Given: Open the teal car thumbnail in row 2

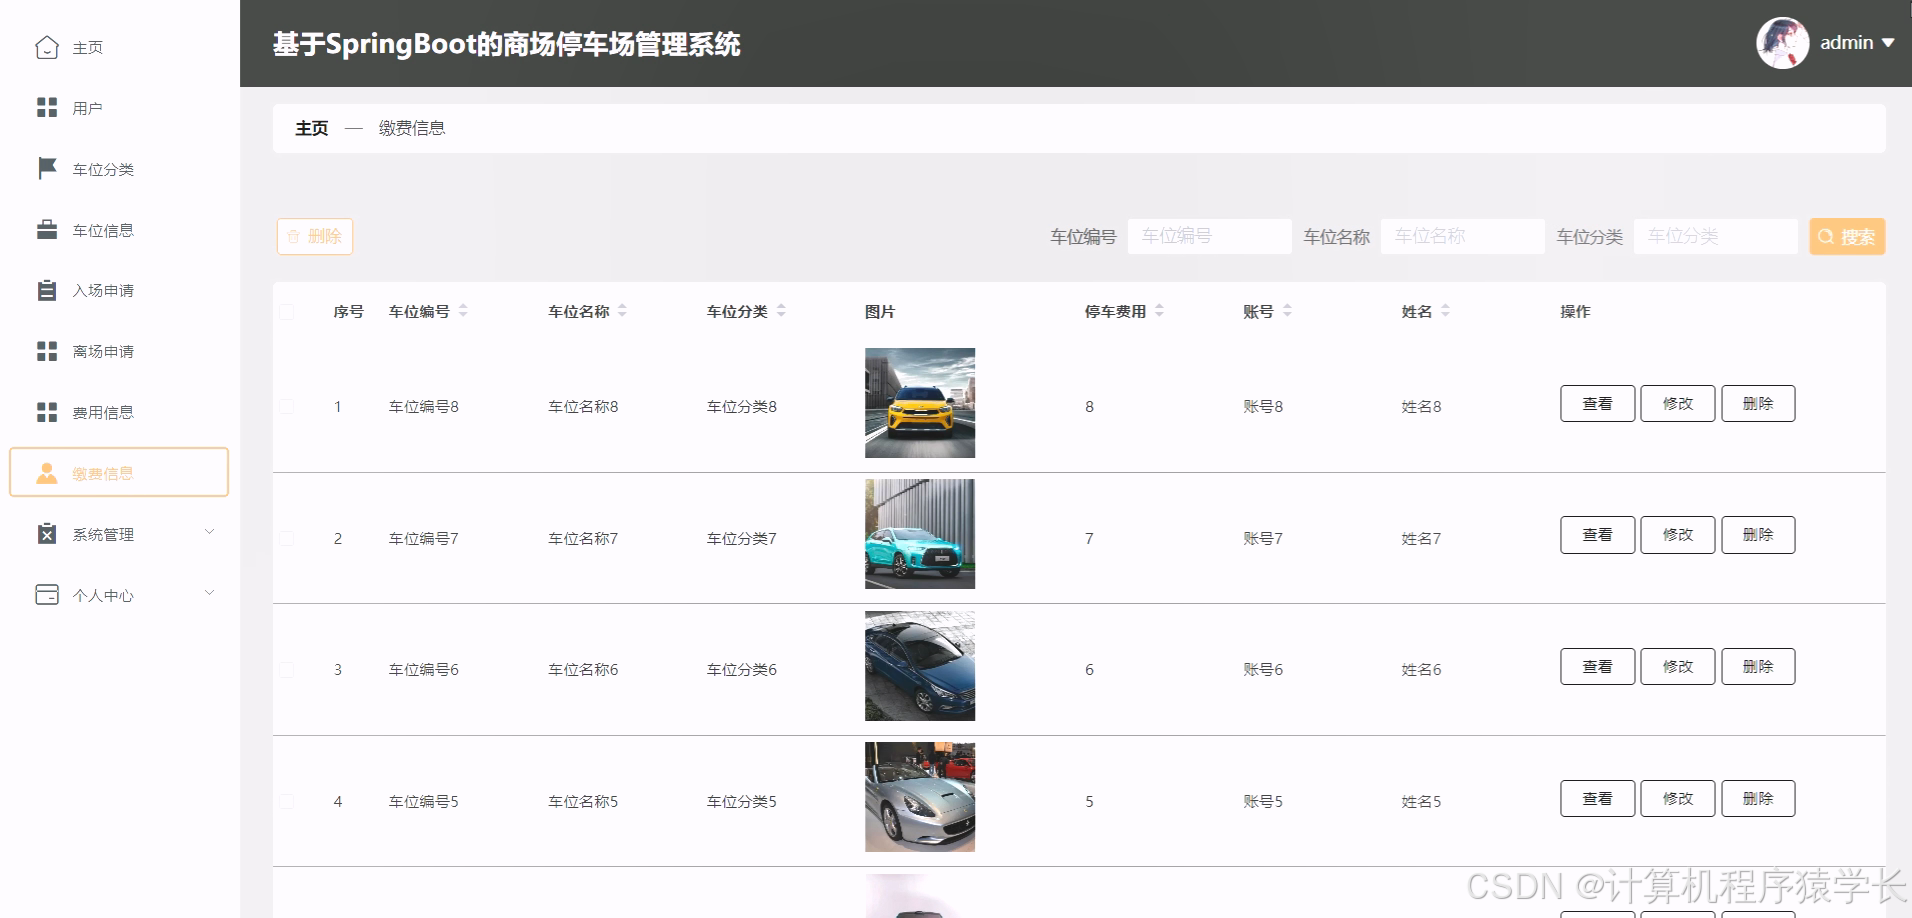Looking at the screenshot, I should pyautogui.click(x=919, y=534).
